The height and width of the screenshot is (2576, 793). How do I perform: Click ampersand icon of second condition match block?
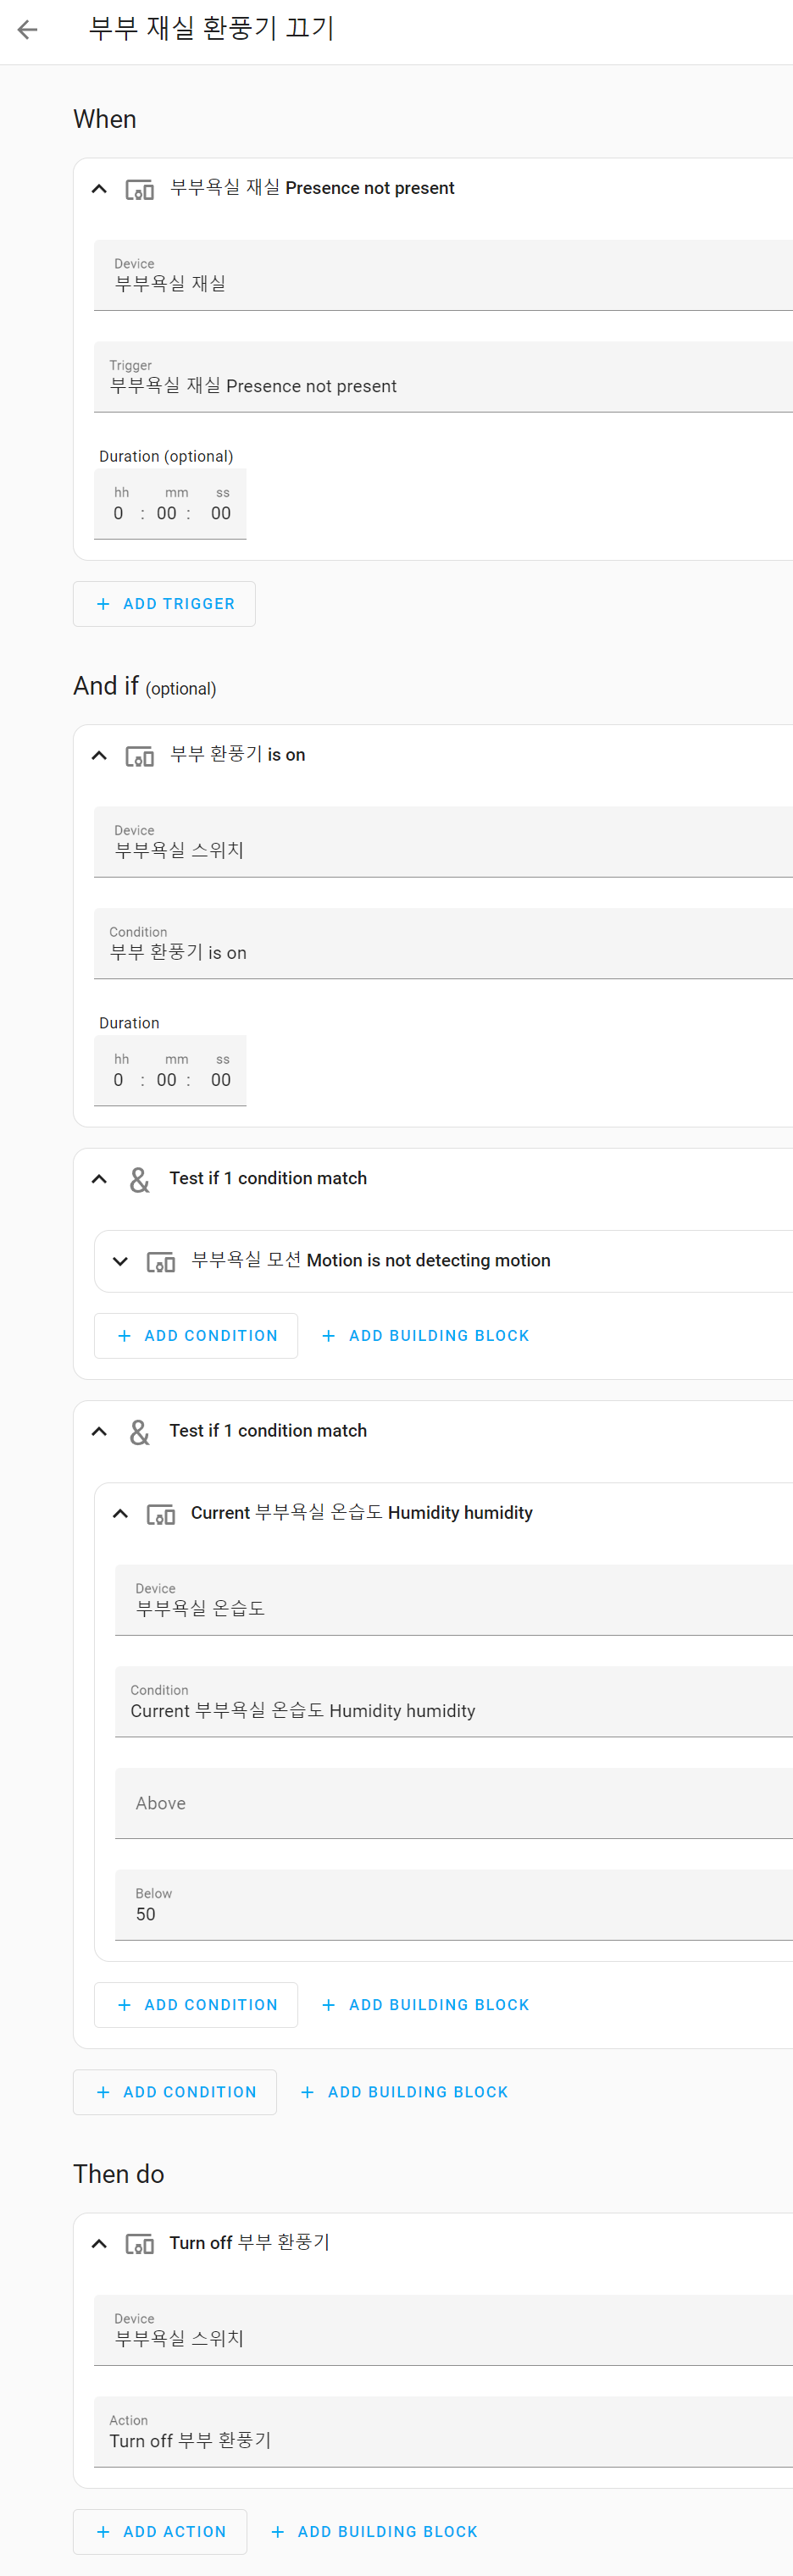point(139,1432)
